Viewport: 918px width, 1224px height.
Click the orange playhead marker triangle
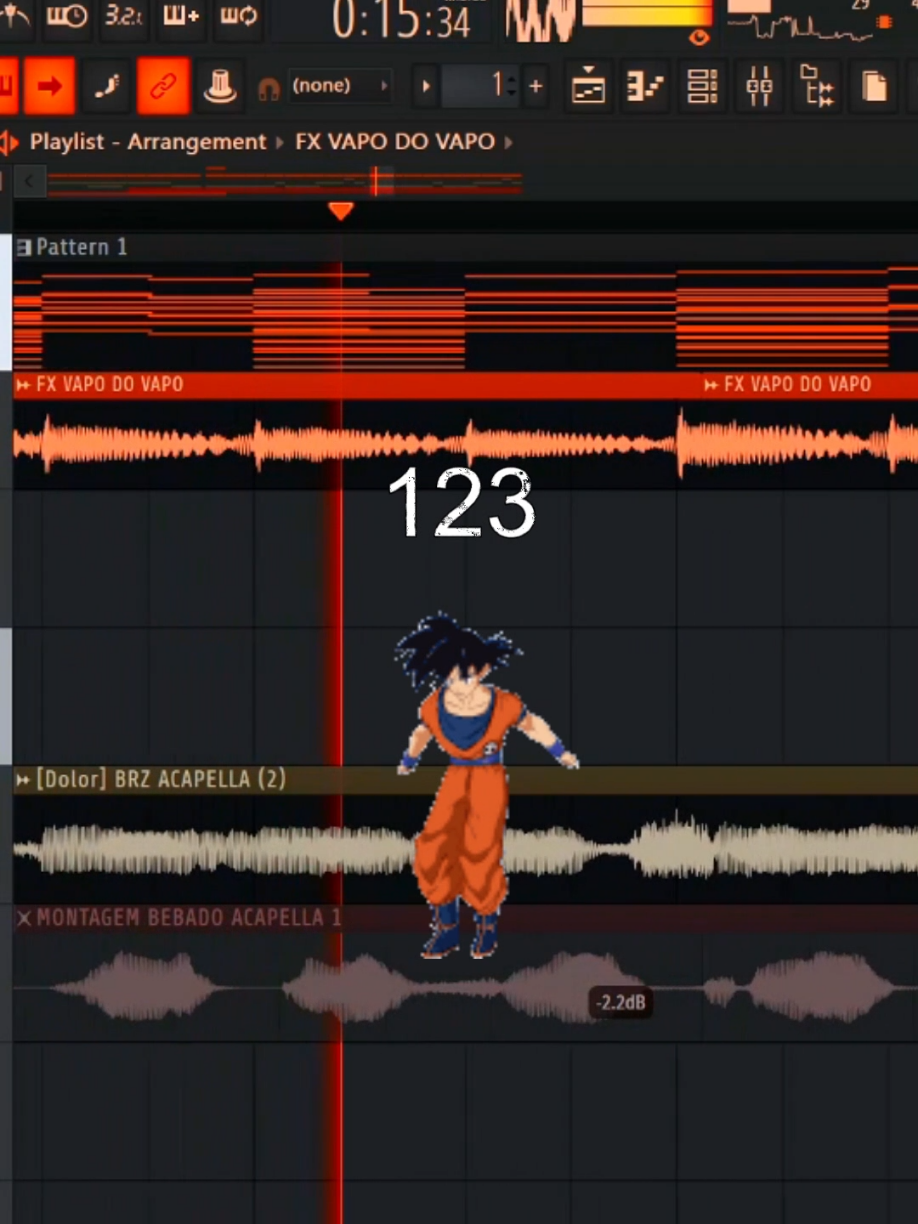tap(341, 211)
